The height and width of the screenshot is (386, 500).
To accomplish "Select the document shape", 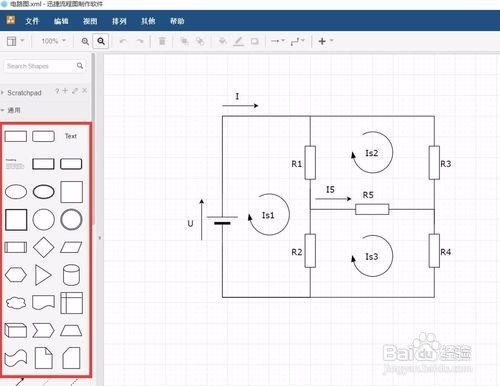I will pyautogui.click(x=43, y=303).
